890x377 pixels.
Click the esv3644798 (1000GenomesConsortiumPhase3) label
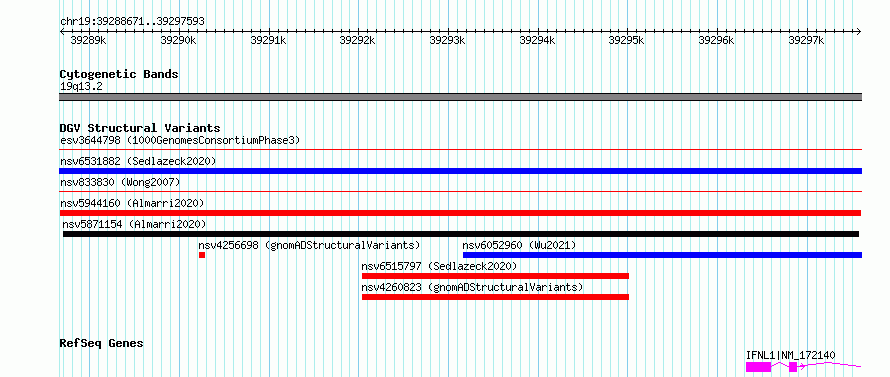coord(180,140)
